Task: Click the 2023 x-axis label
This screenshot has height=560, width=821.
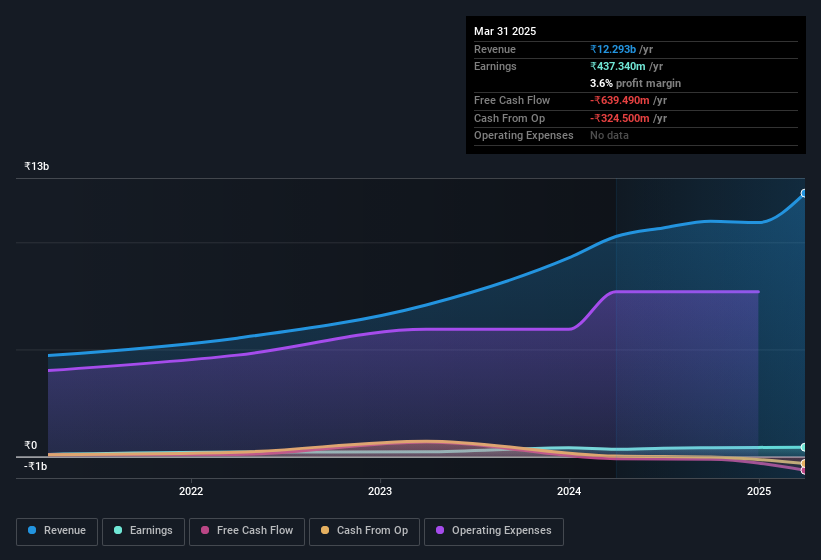Action: [x=380, y=491]
